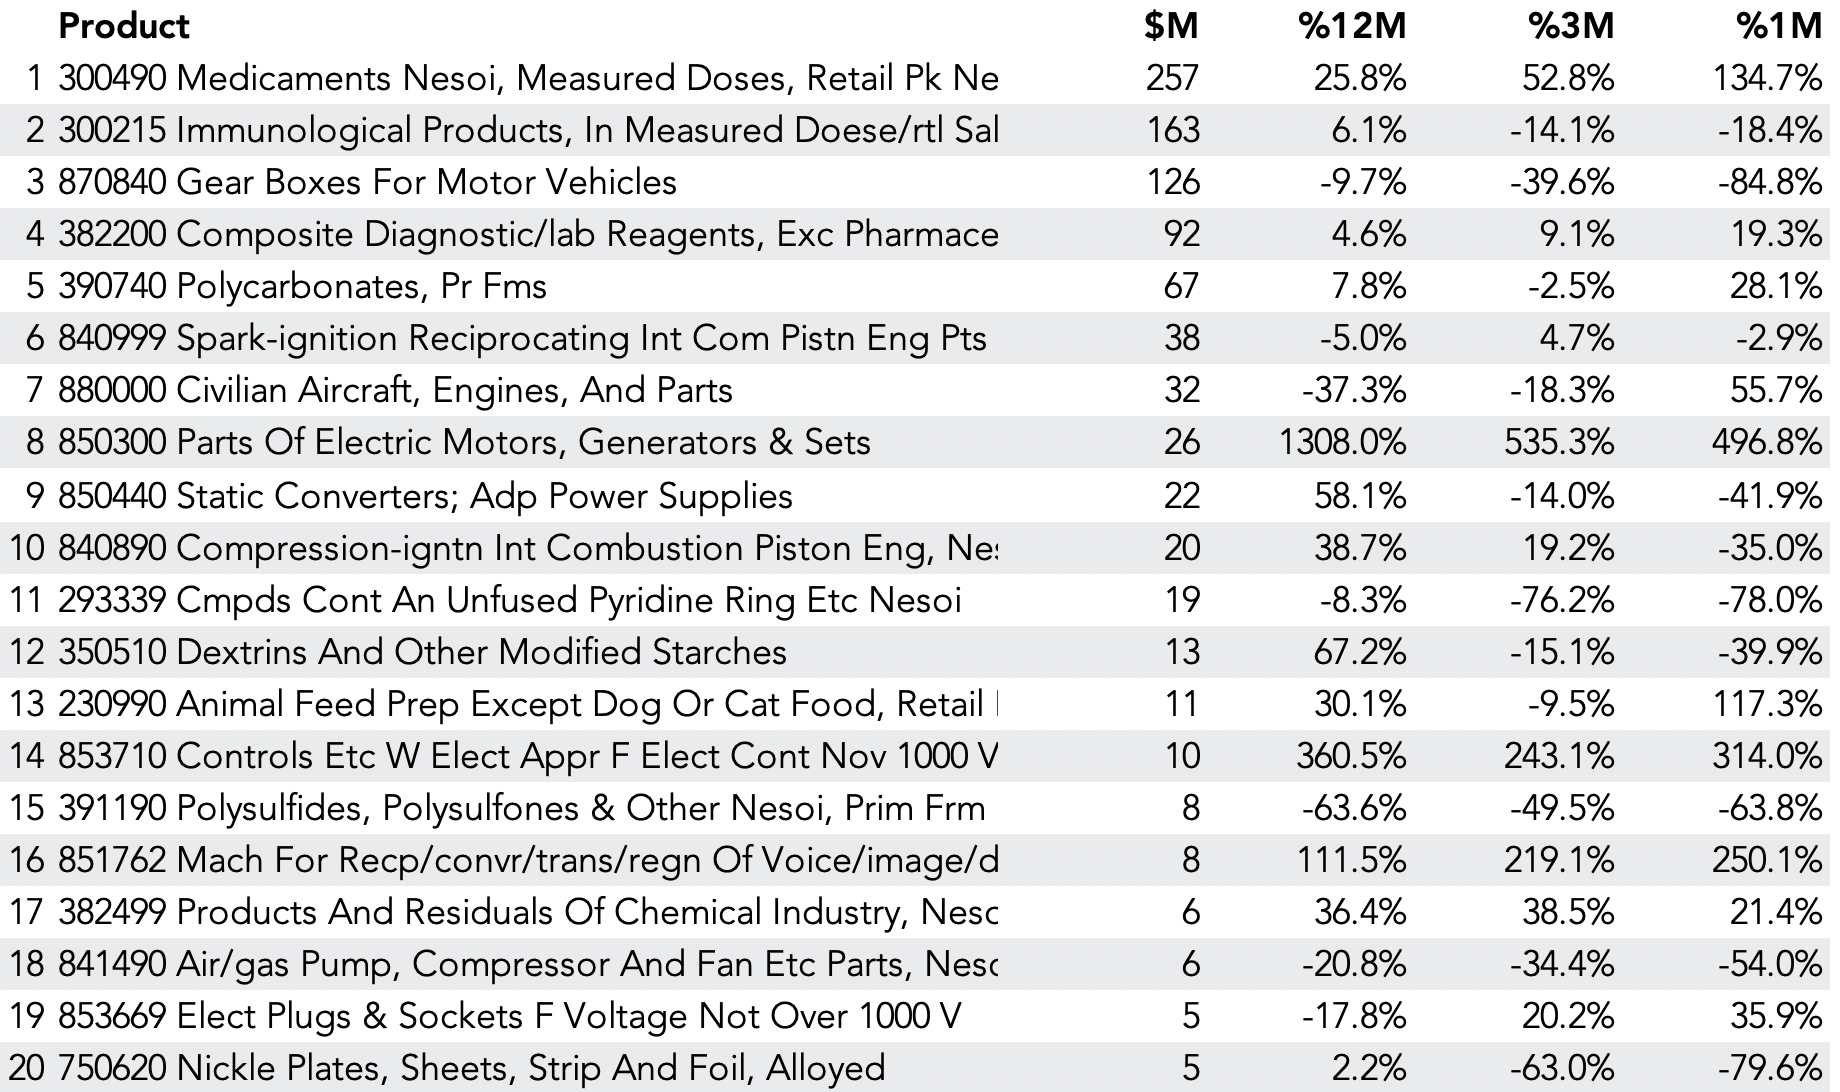Click Static Converters; Adp Power Supplies

coord(425,496)
